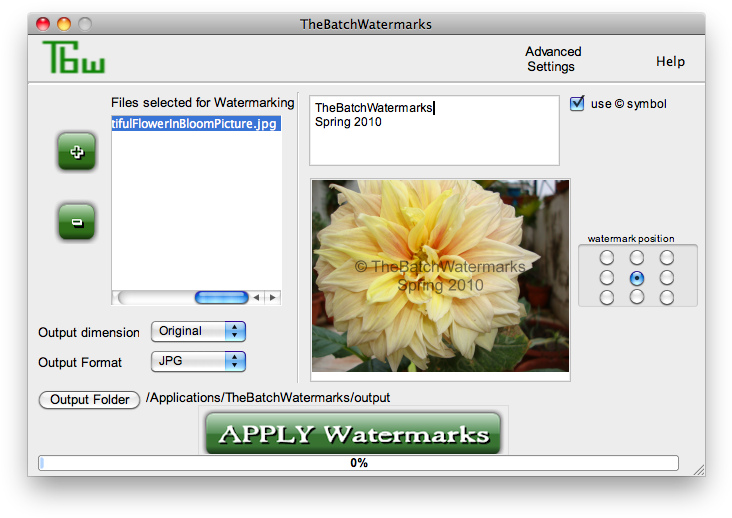Click the window resize grip icon
The width and height of the screenshot is (732, 518).
coord(699,470)
